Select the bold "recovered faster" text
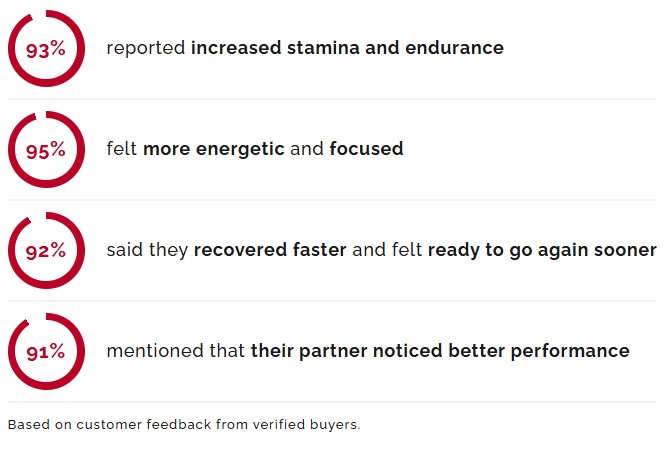Viewport: 670px width, 475px height. 270,250
